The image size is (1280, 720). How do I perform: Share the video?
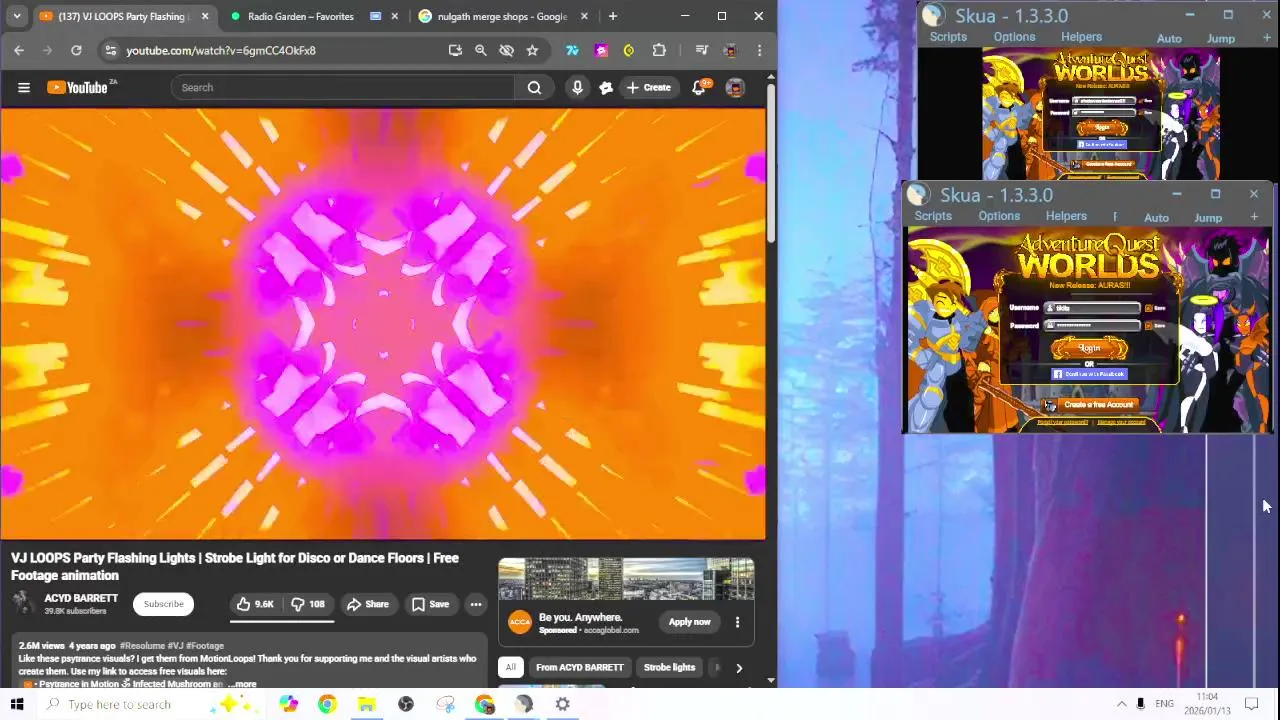pyautogui.click(x=367, y=604)
